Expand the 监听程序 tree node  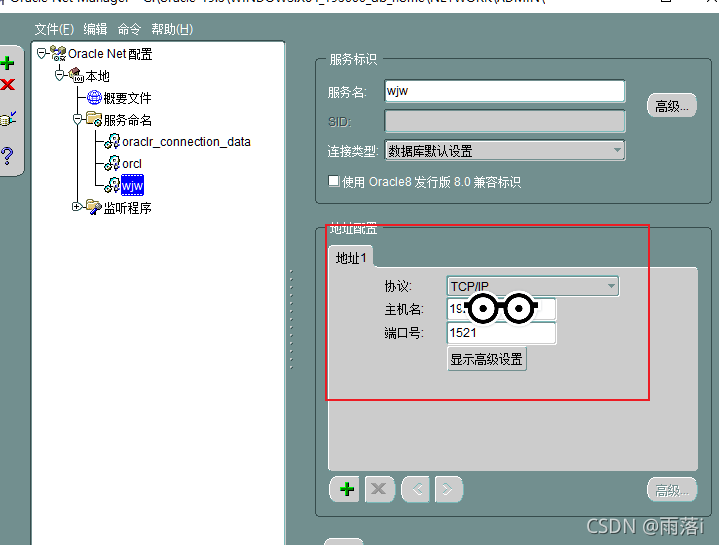pos(77,207)
